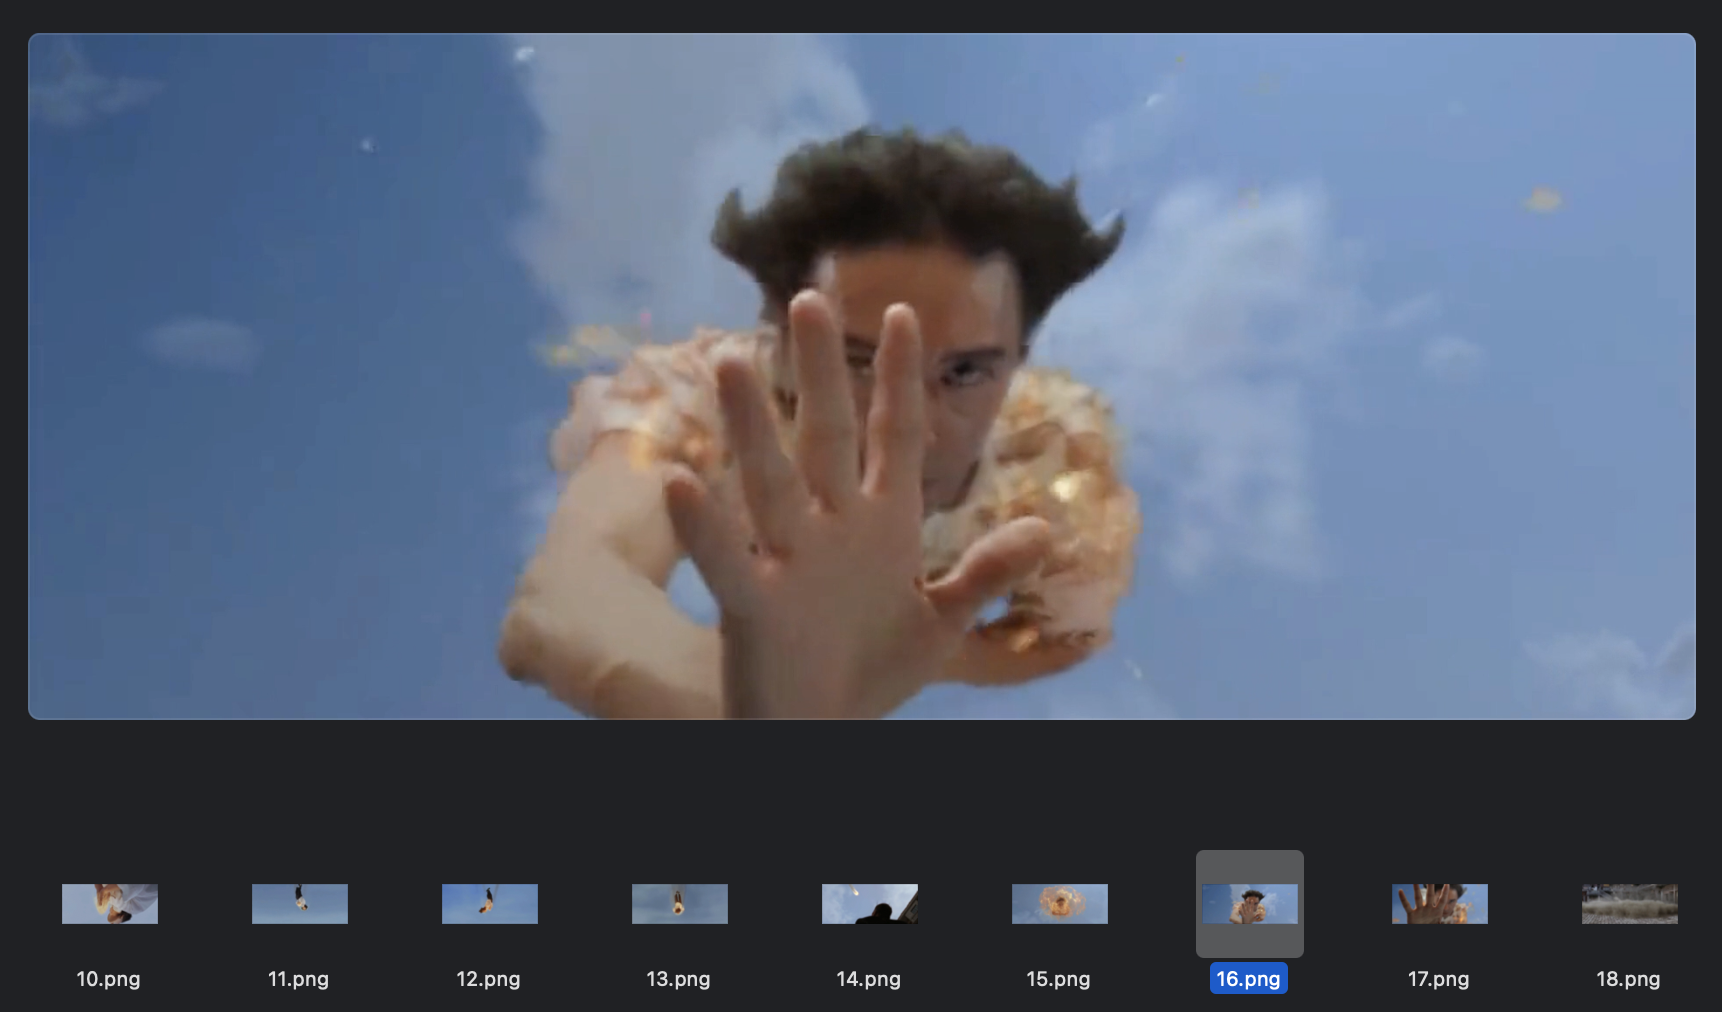Select the 17.png file name label
The height and width of the screenshot is (1012, 1722).
(x=1438, y=979)
